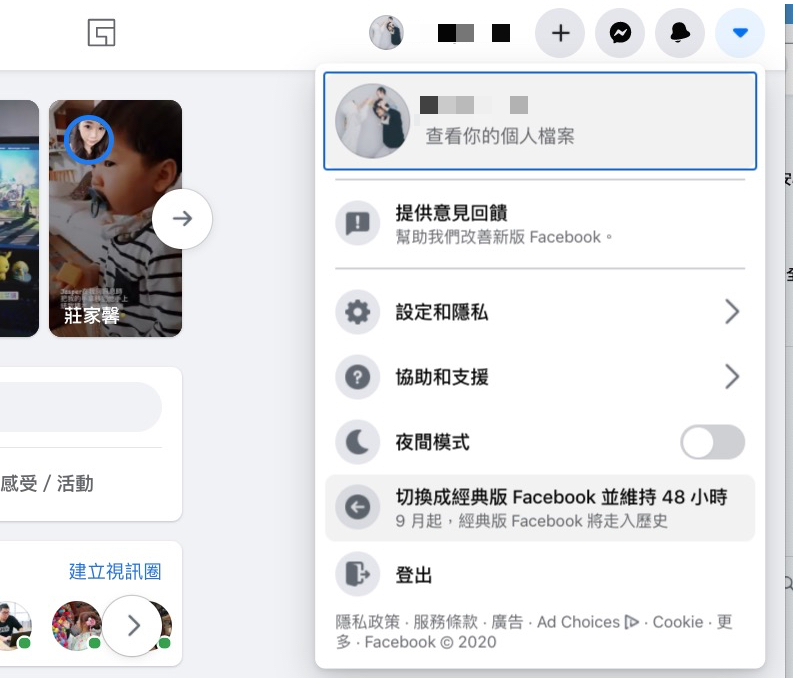Screen dimensions: 793x678
Task: Open the 隱私政策 privacy policy link
Action: 368,622
